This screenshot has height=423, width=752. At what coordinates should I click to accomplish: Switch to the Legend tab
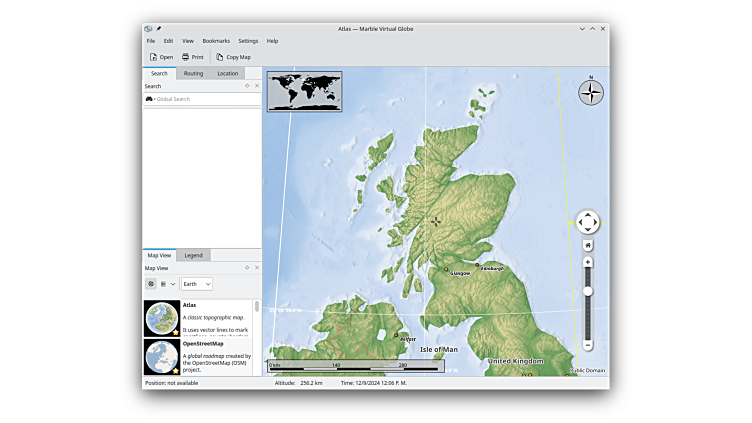pos(193,255)
